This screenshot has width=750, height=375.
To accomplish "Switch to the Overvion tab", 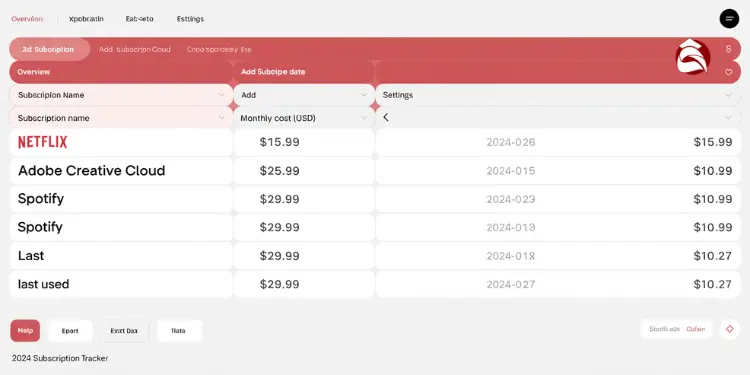I will [x=27, y=19].
